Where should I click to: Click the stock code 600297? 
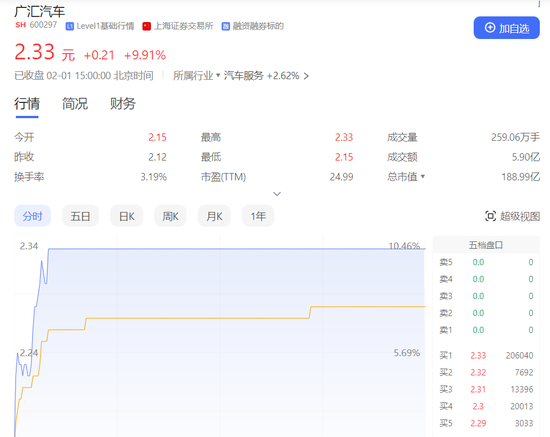click(43, 25)
